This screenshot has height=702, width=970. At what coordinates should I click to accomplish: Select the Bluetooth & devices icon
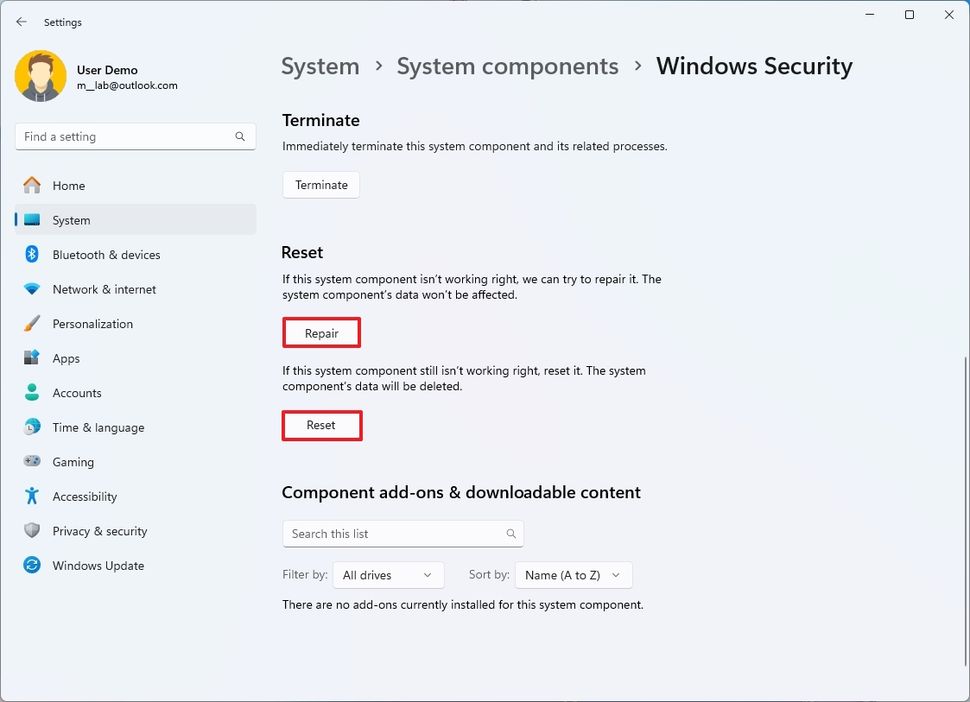32,254
